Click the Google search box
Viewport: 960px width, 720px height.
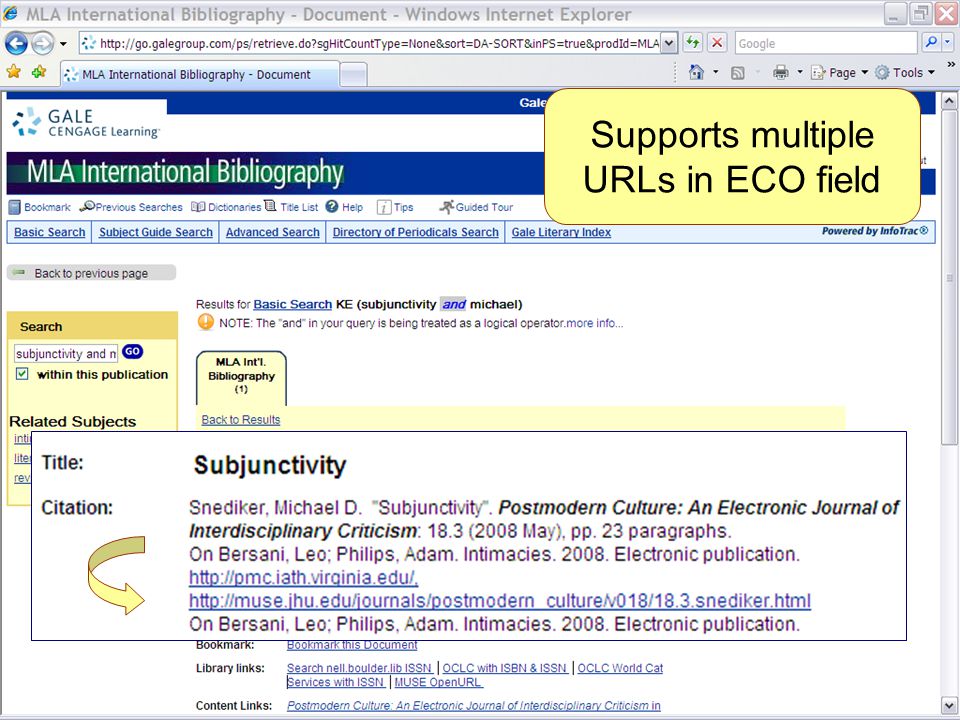tap(826, 43)
